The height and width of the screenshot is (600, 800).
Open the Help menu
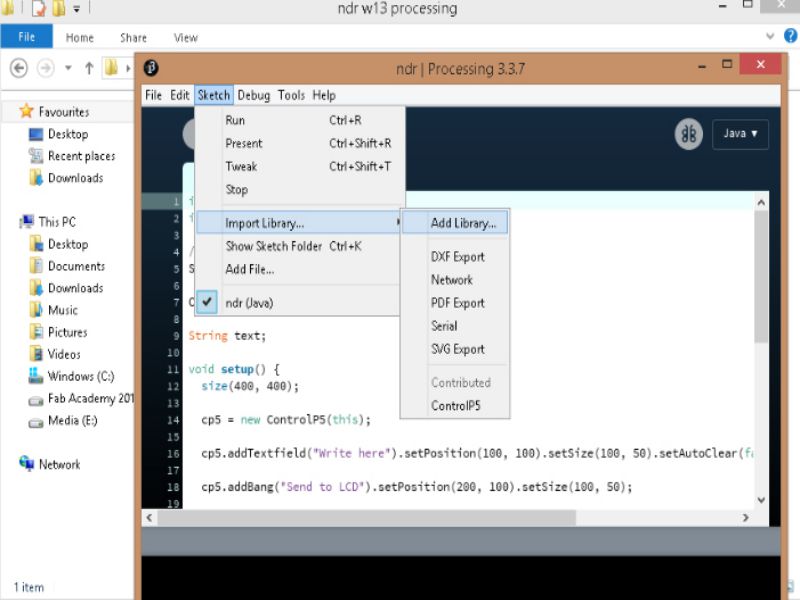point(324,95)
